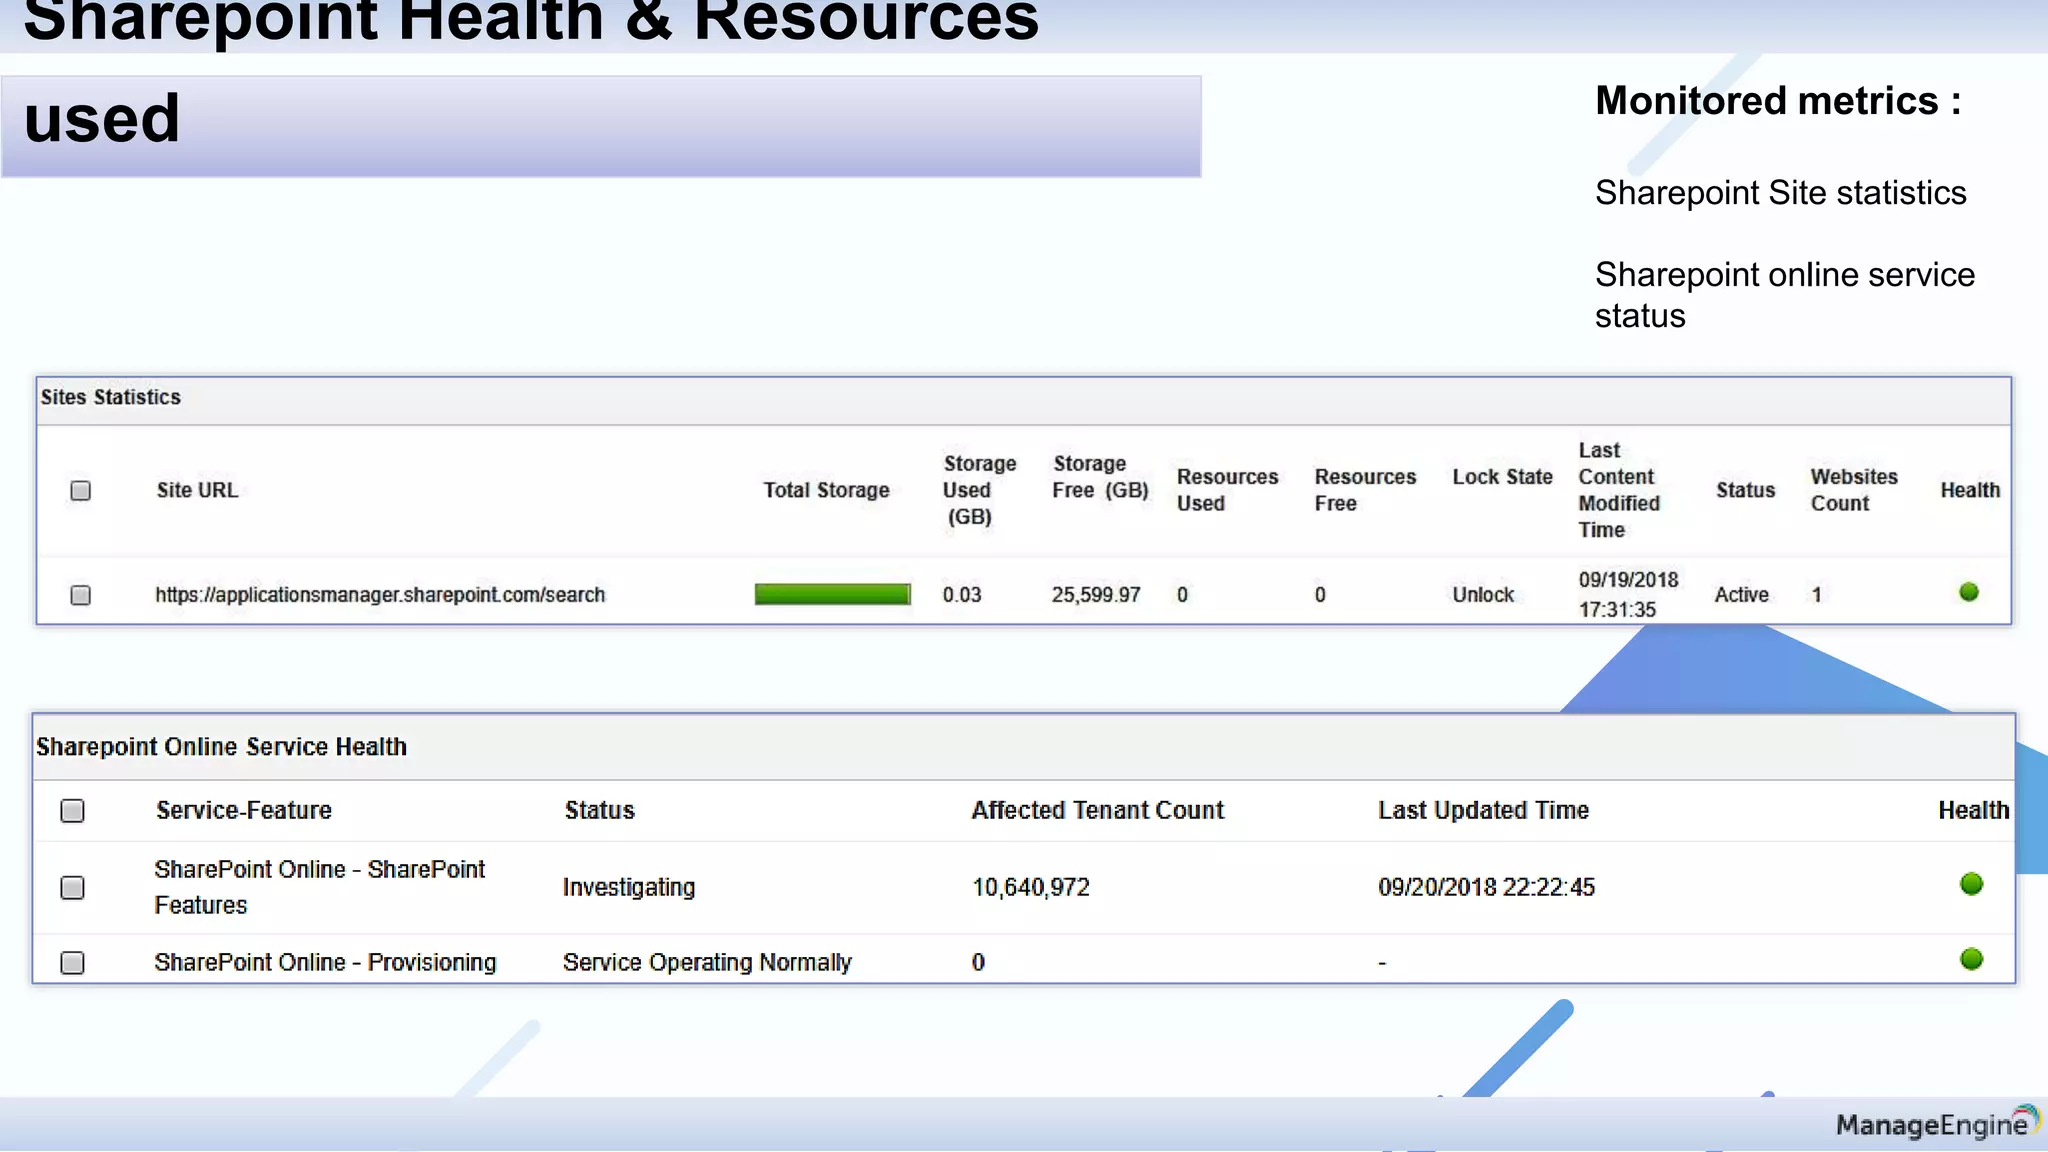Tick the select-all checkbox beside Service-Feature header

click(x=72, y=810)
